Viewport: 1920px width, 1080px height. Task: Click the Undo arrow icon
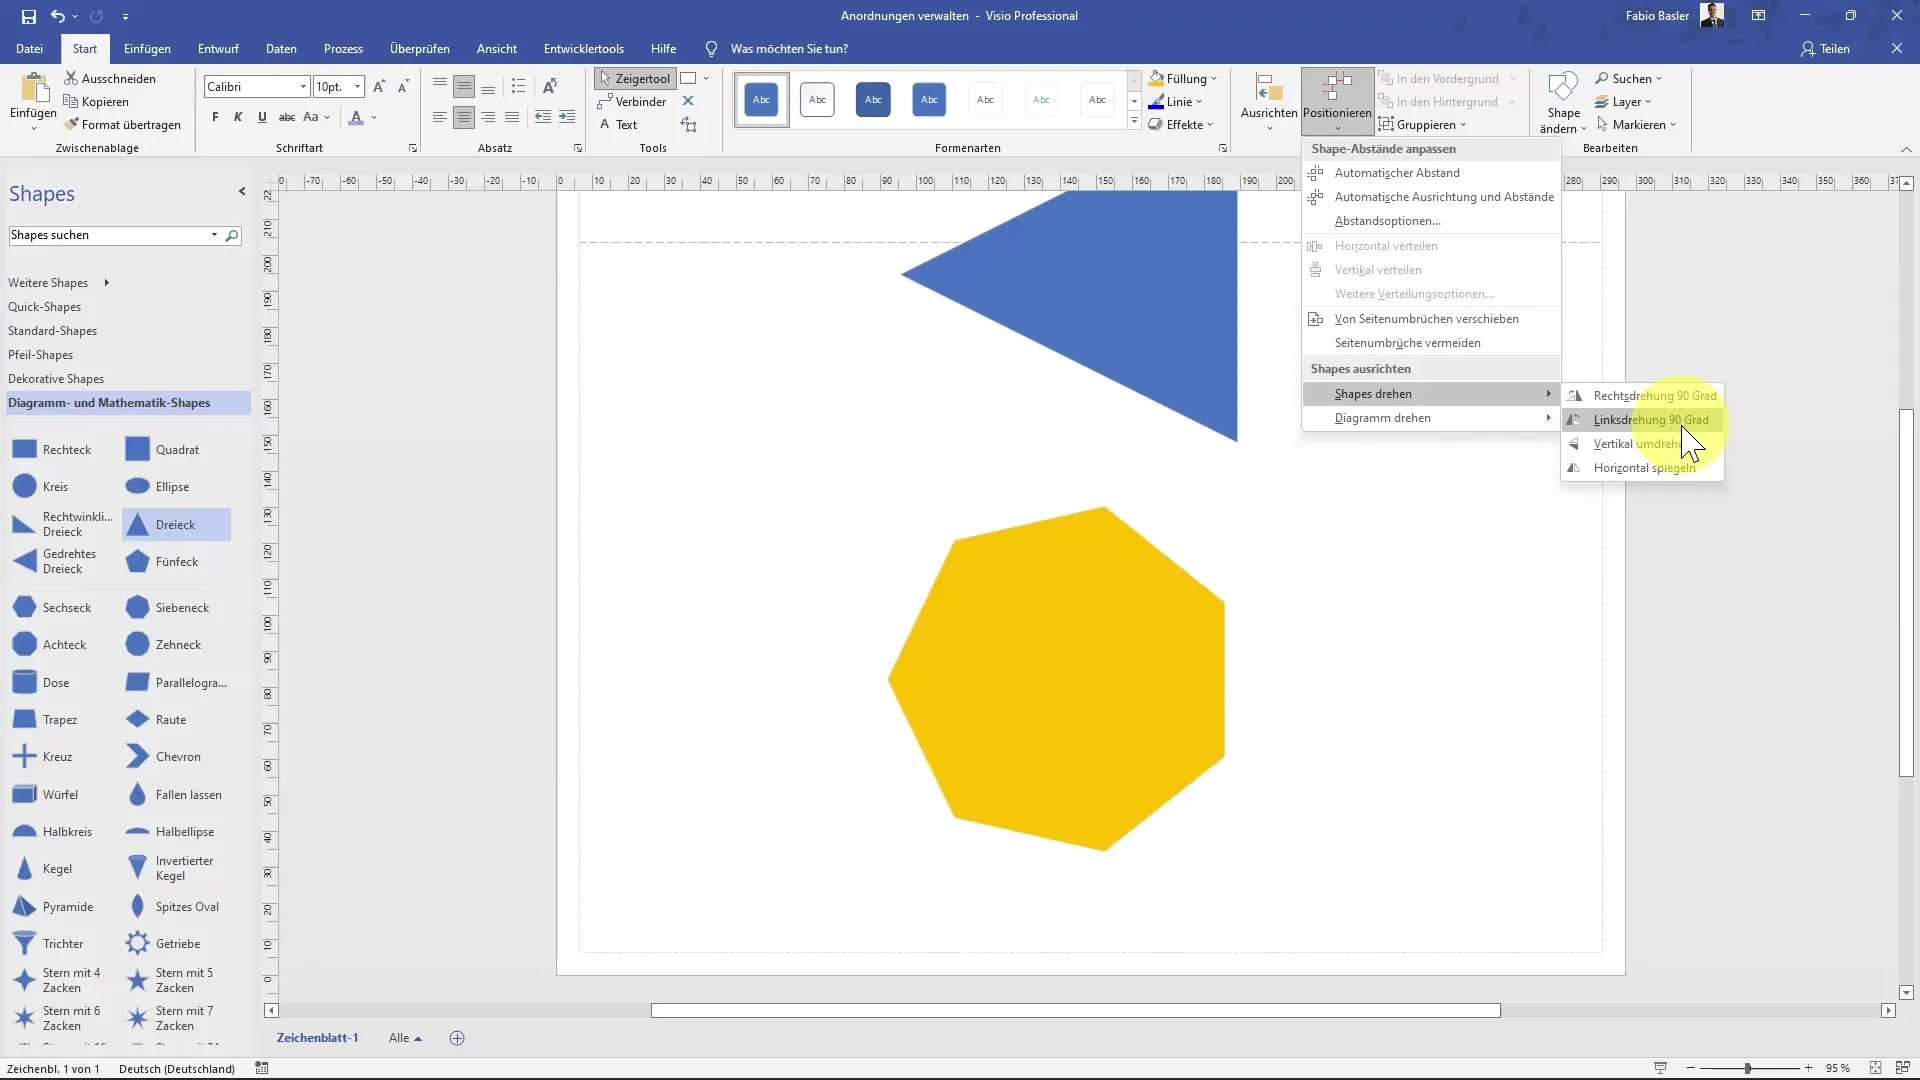[x=58, y=16]
